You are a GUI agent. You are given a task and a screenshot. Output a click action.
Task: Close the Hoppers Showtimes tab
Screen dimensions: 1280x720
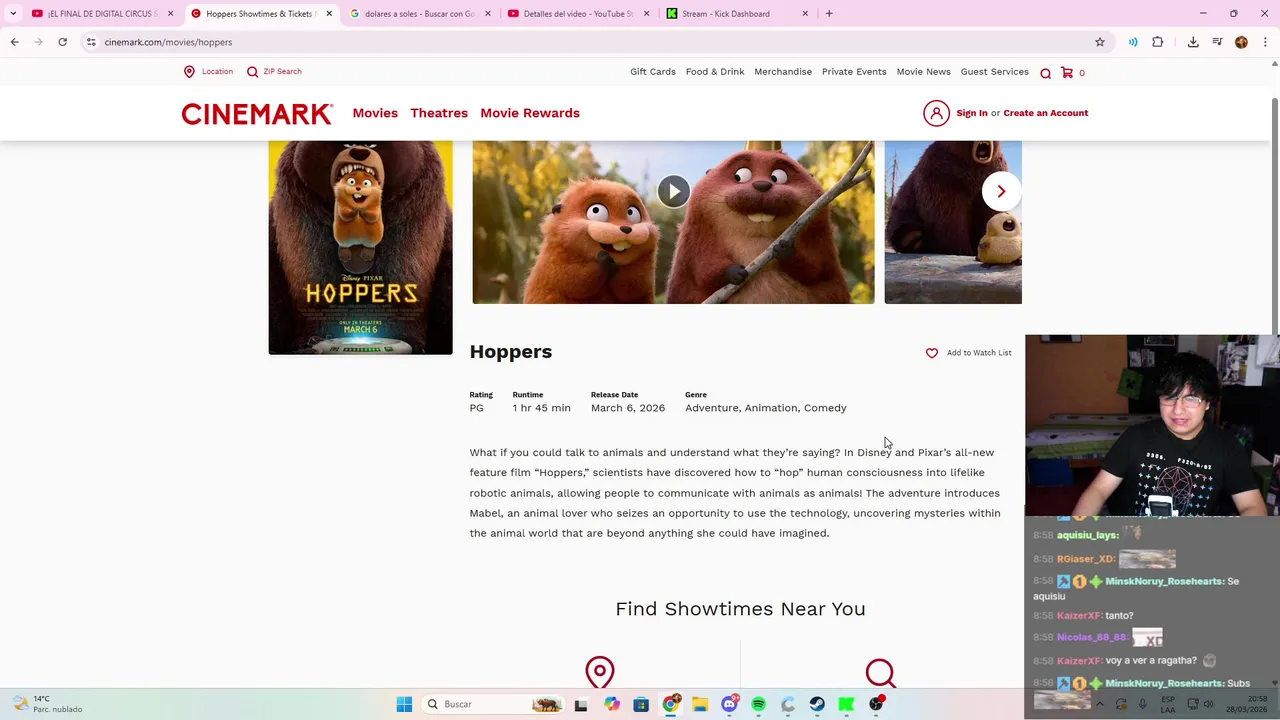click(329, 14)
